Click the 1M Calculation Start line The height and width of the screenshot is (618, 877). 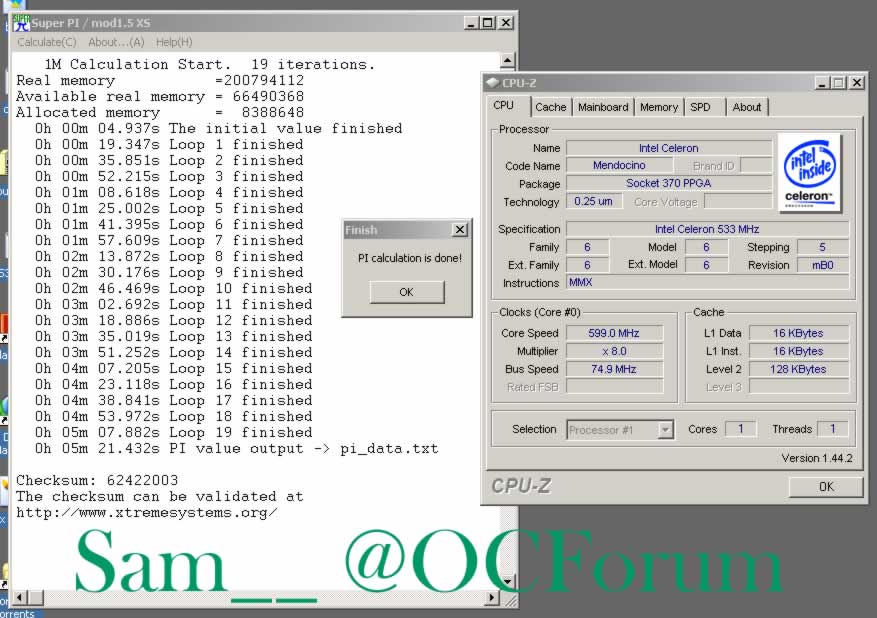click(x=210, y=64)
